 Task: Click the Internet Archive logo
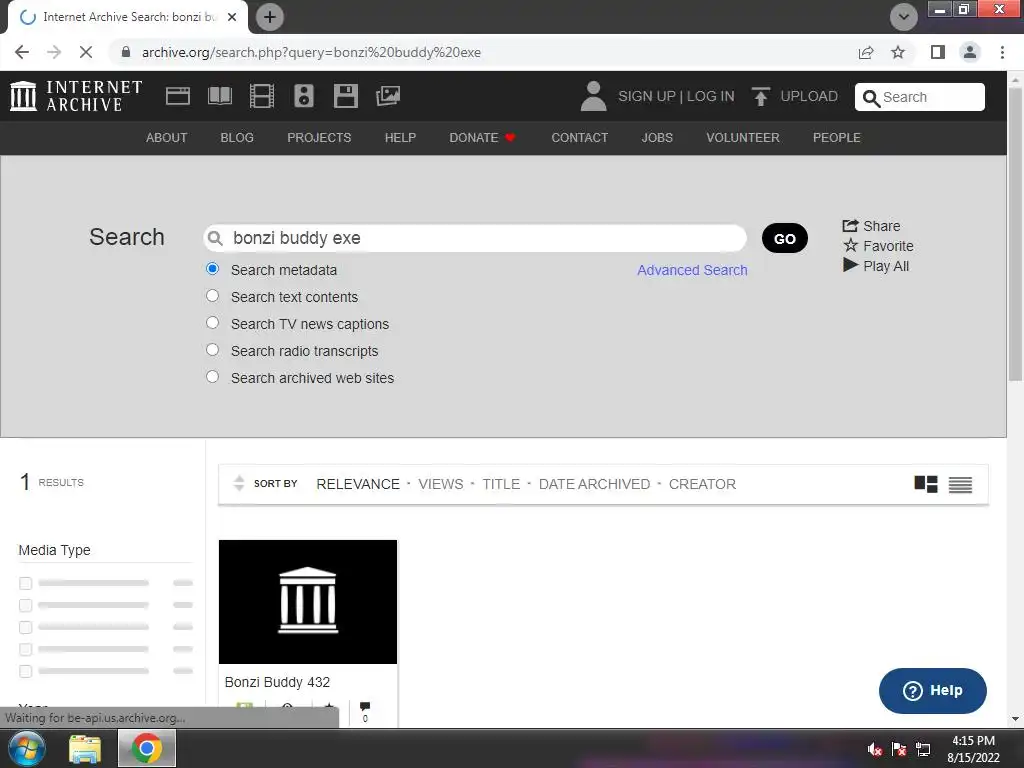pyautogui.click(x=76, y=96)
